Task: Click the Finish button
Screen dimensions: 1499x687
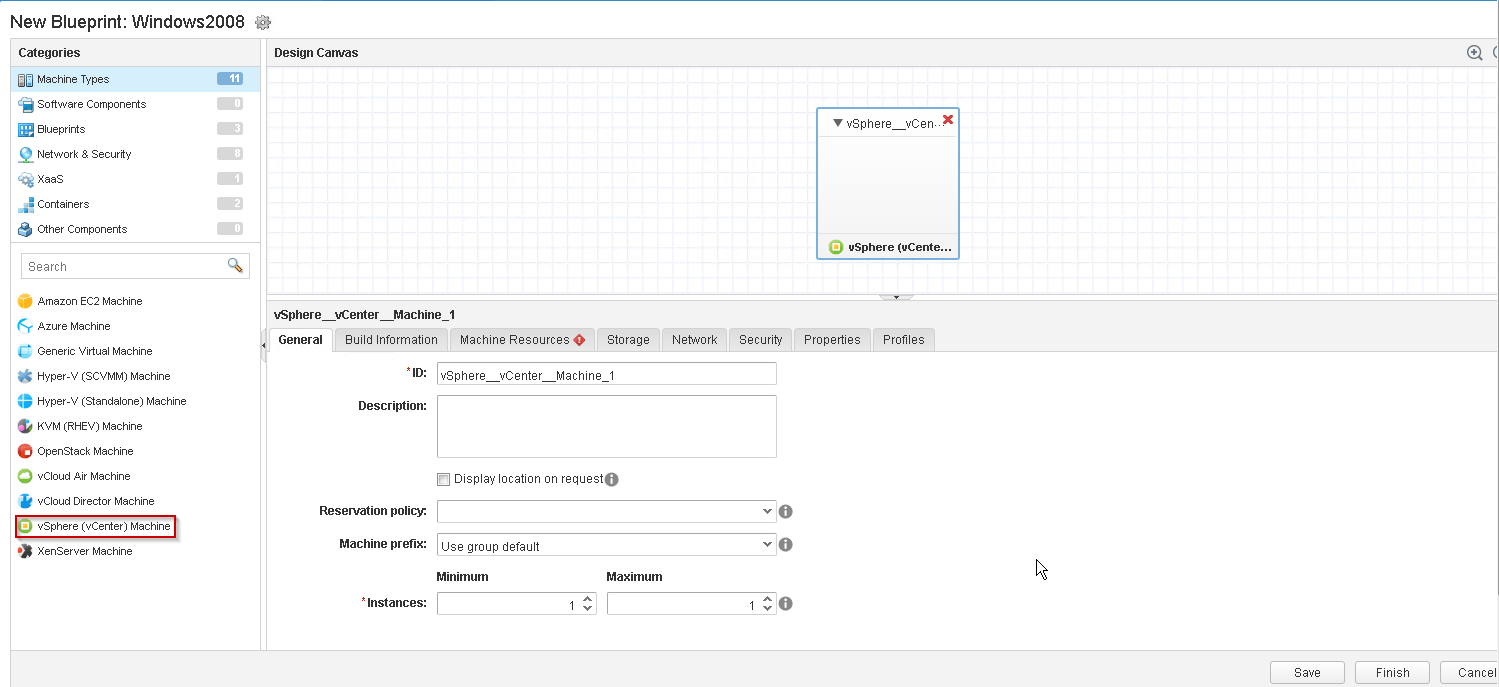Action: click(x=1392, y=672)
